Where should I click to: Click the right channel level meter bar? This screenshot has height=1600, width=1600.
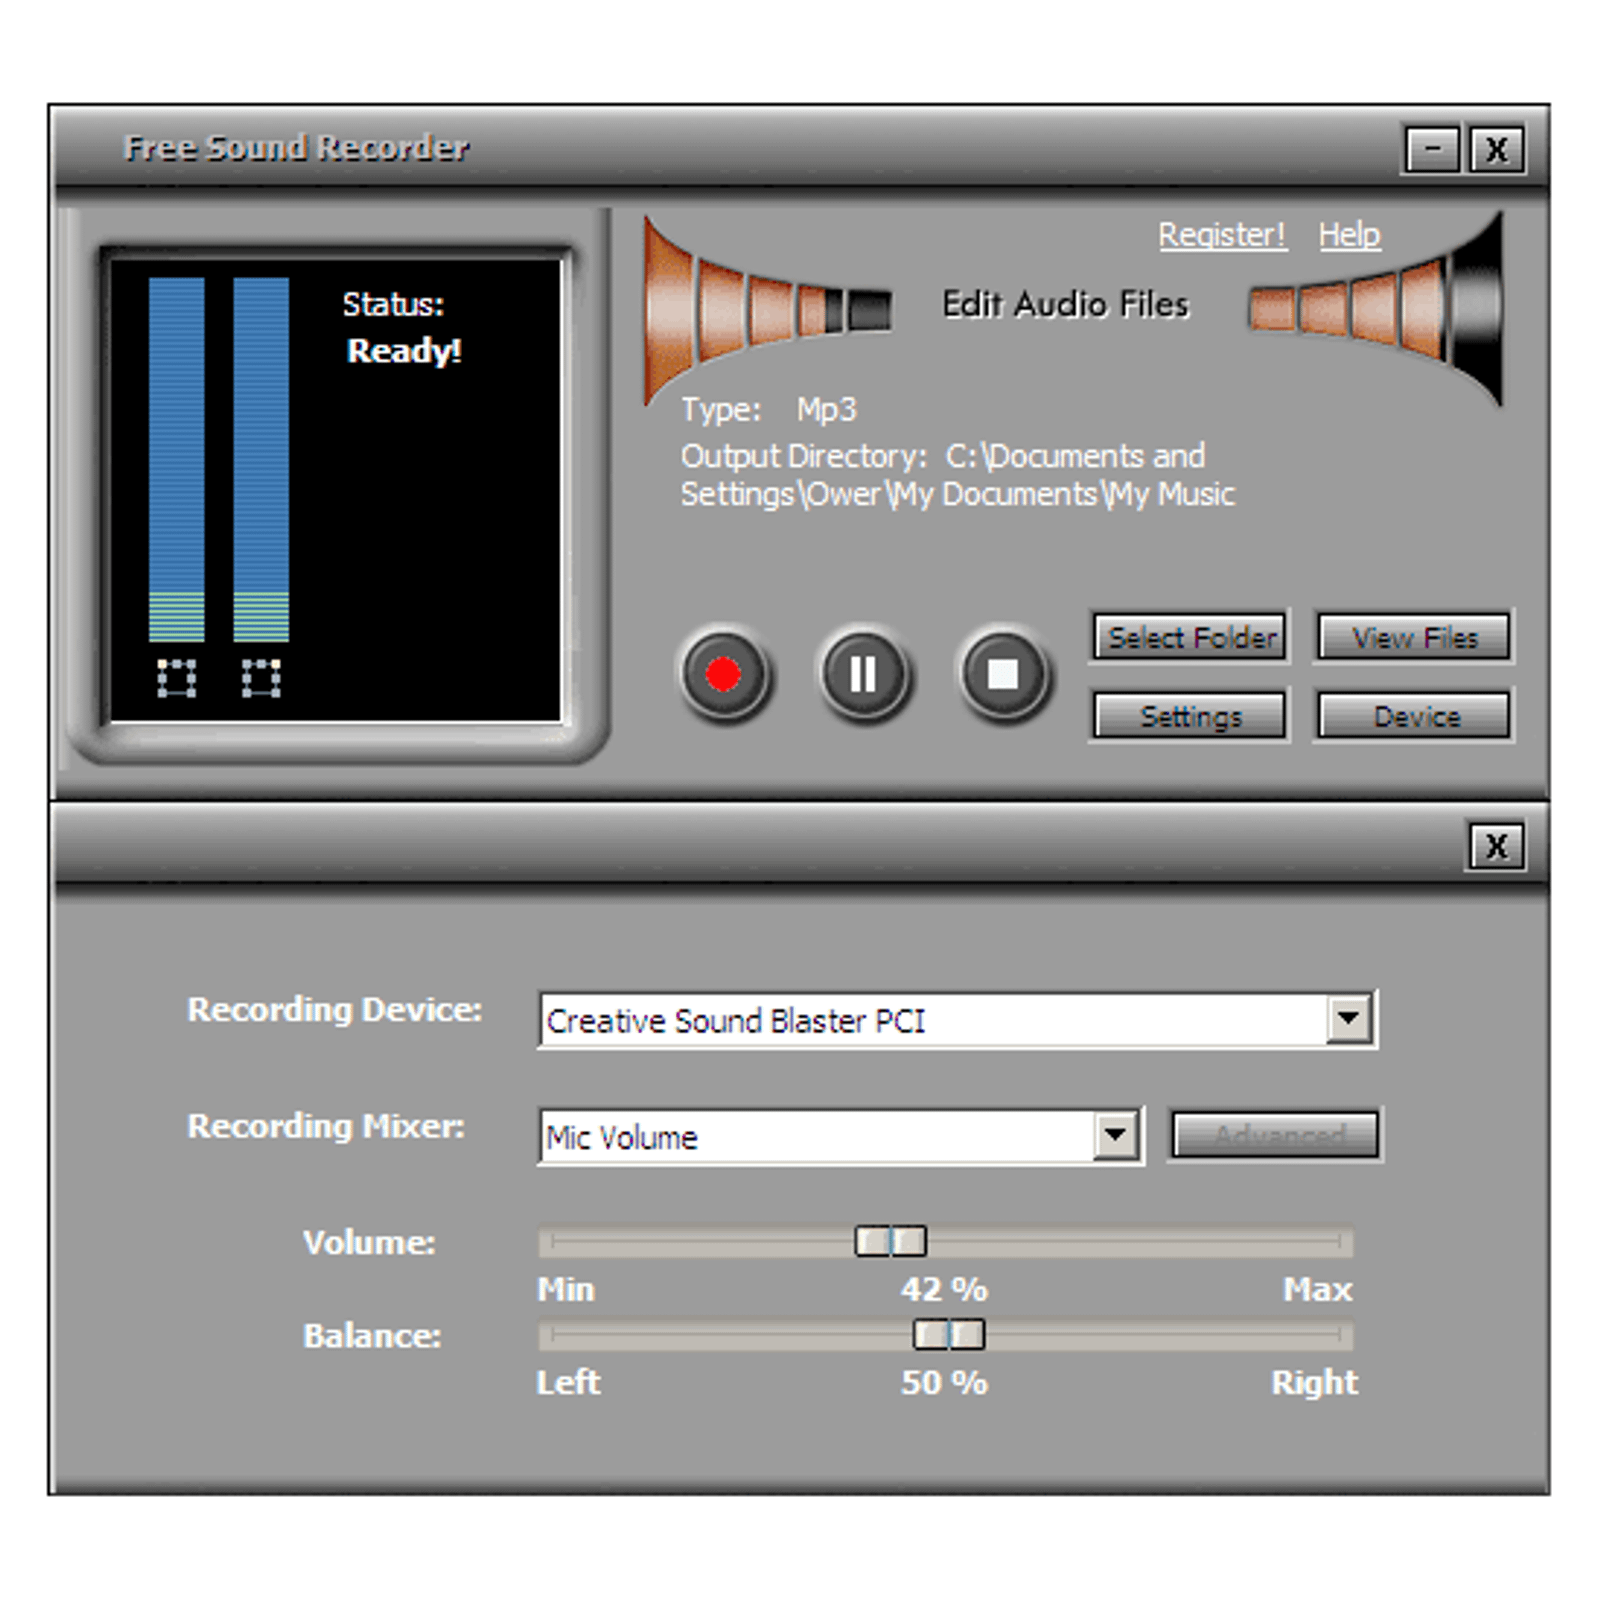click(x=261, y=459)
